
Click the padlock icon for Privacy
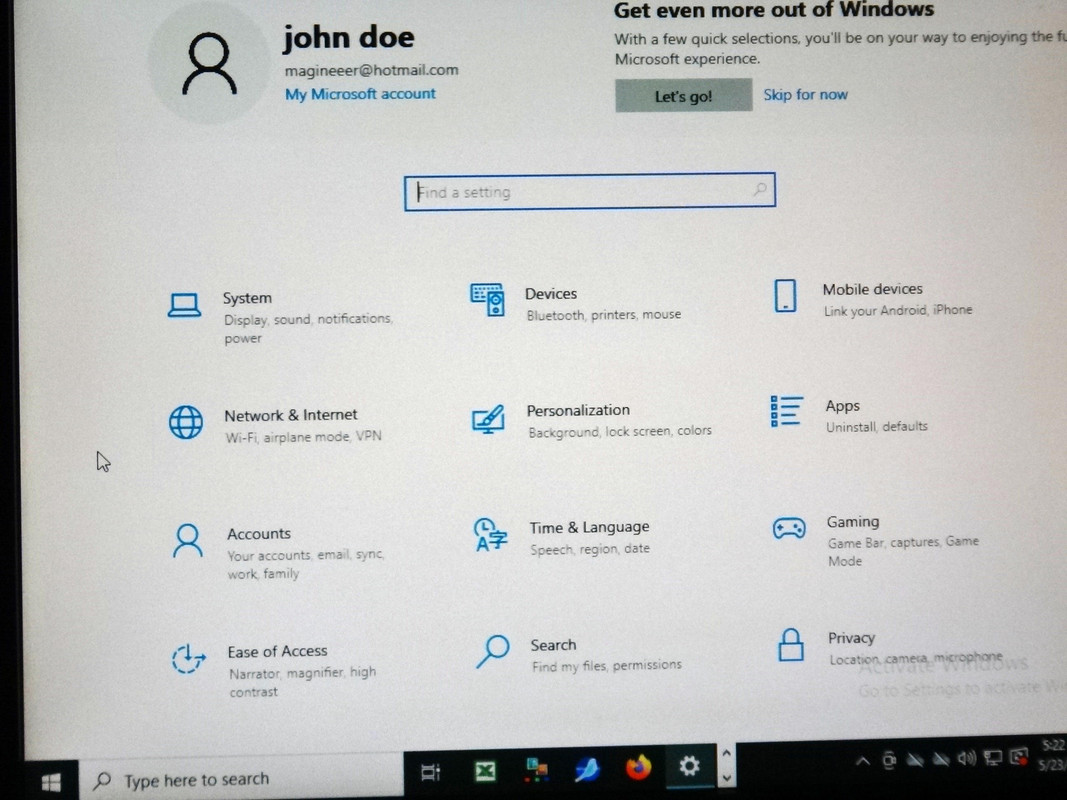[x=791, y=645]
